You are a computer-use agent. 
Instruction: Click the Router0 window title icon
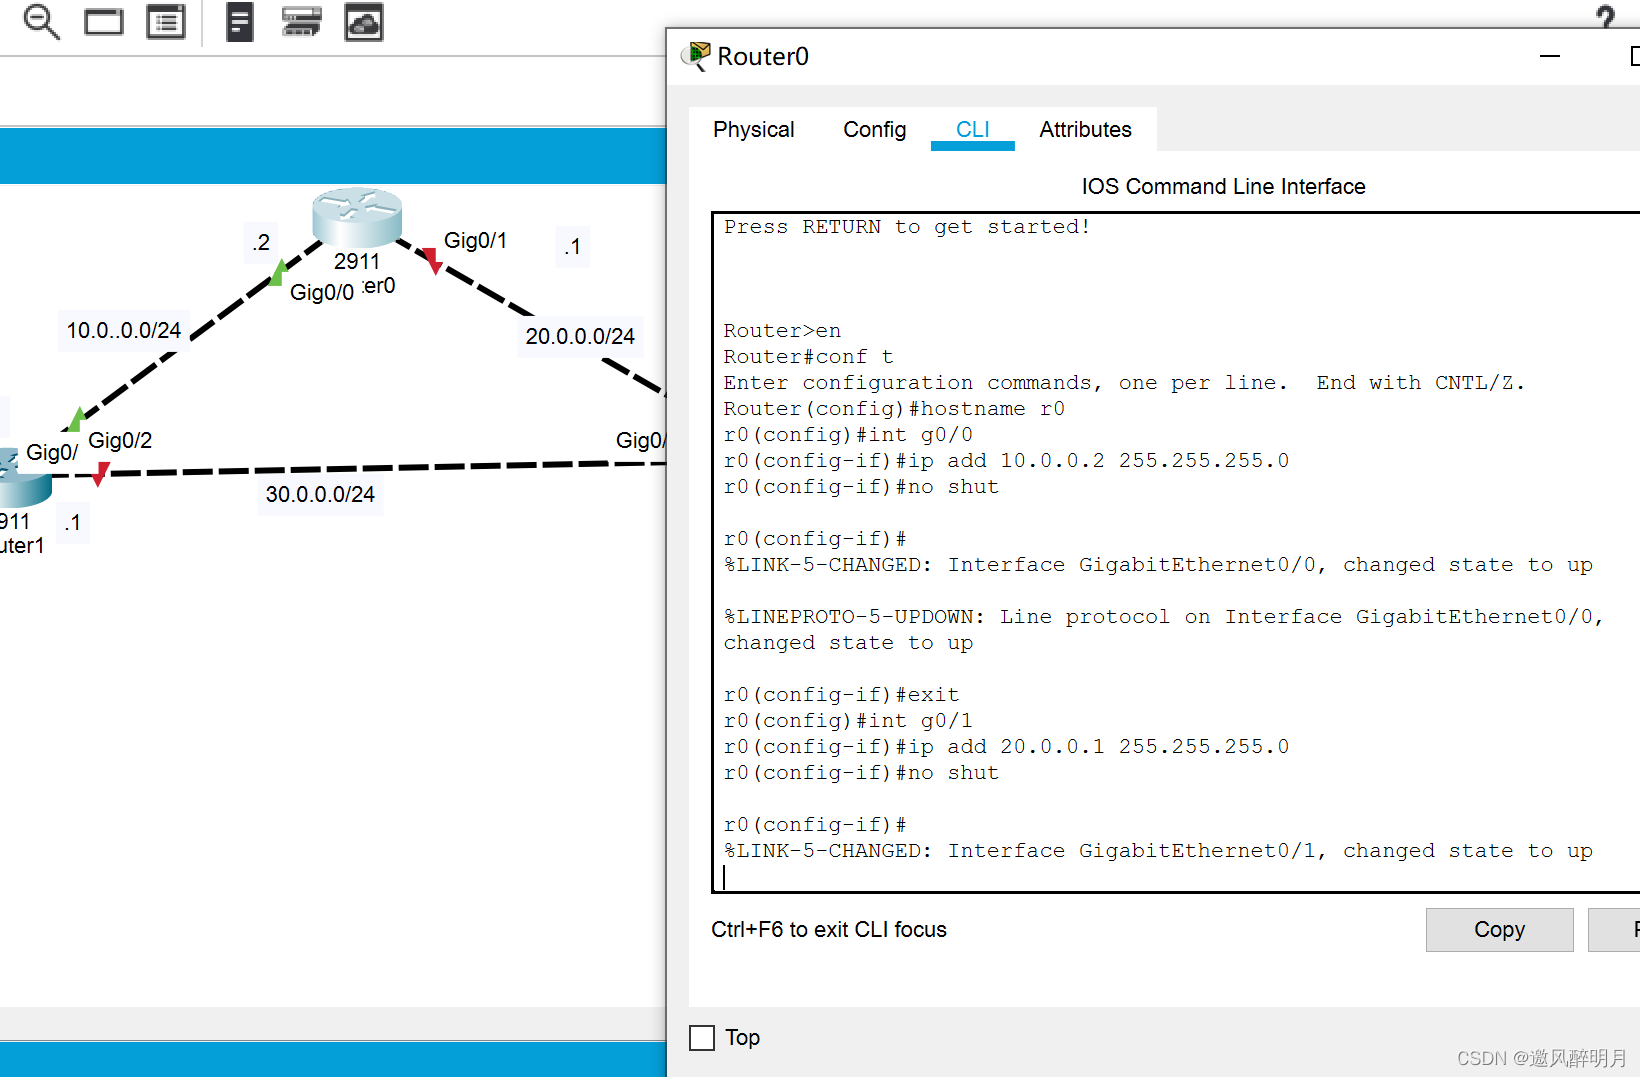tap(696, 56)
